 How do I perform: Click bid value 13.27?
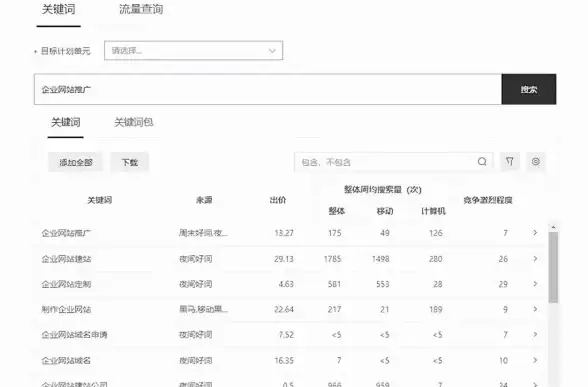284,233
